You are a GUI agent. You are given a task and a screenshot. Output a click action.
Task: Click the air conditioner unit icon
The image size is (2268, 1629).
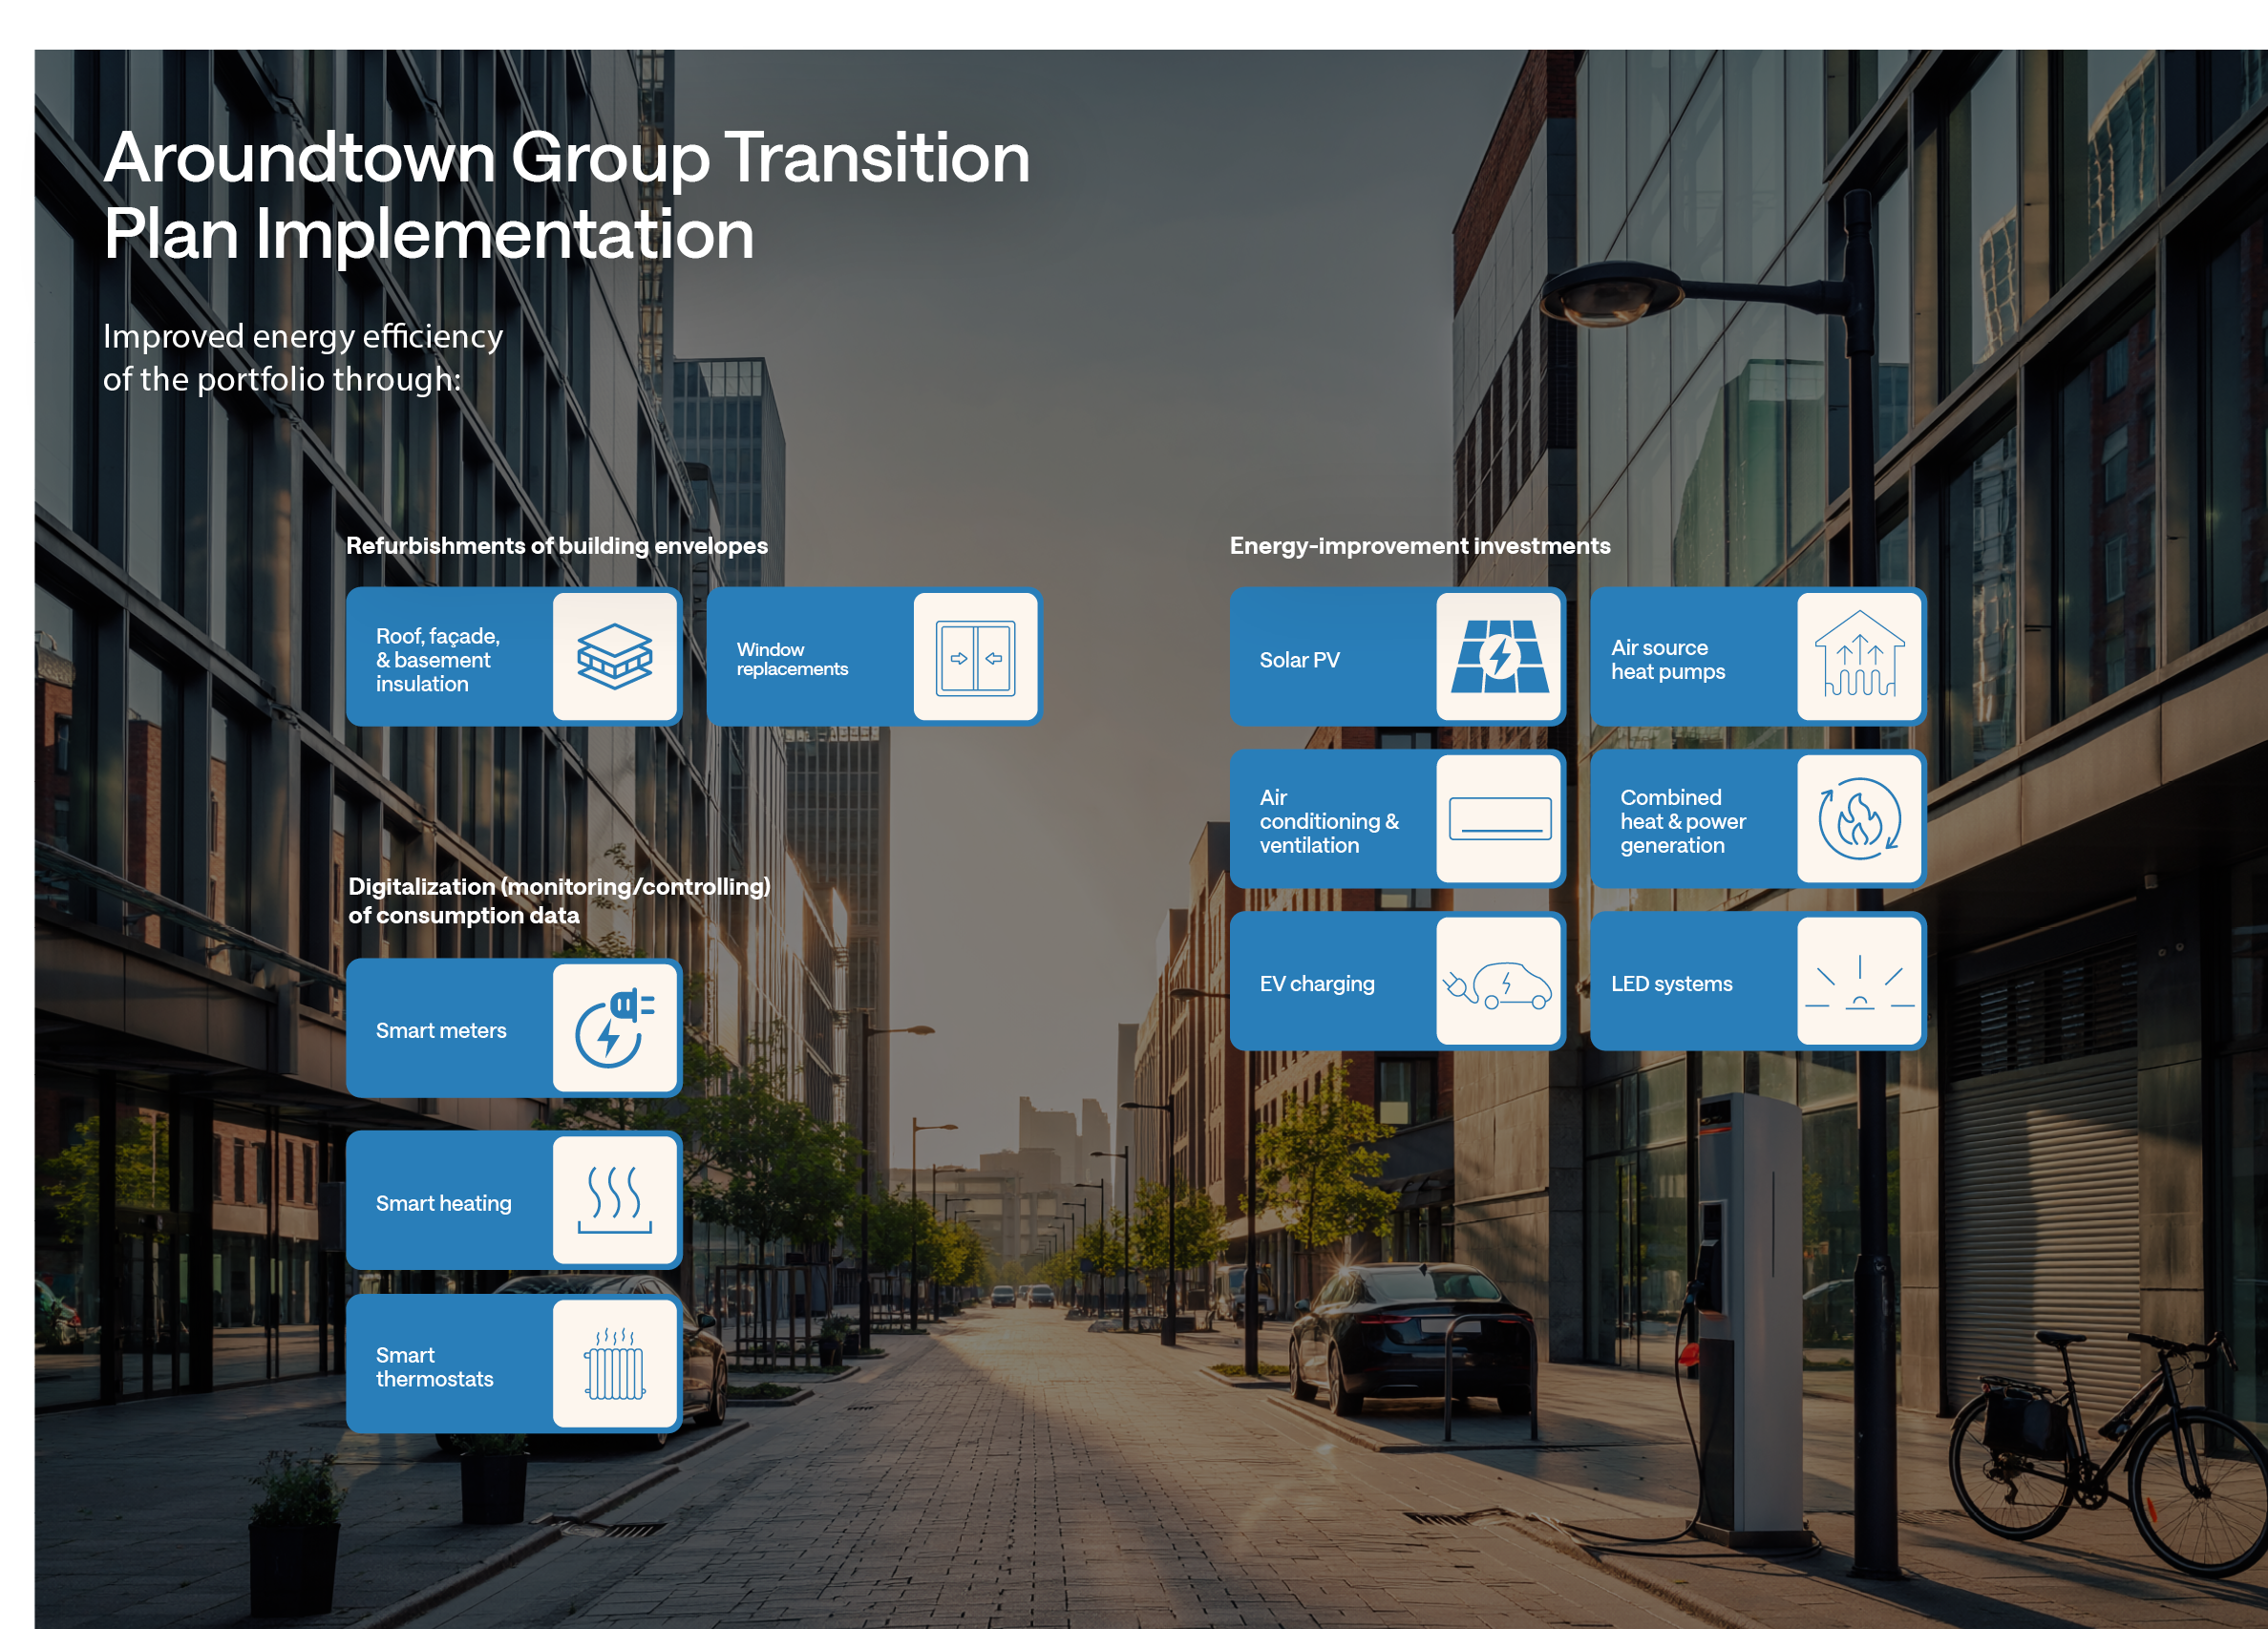coord(1499,819)
